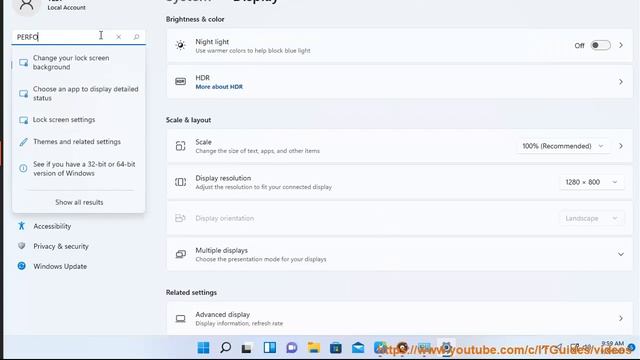Screen dimensions: 640x360
Task: Click the Advanced display monitor icon
Action: pos(180,318)
